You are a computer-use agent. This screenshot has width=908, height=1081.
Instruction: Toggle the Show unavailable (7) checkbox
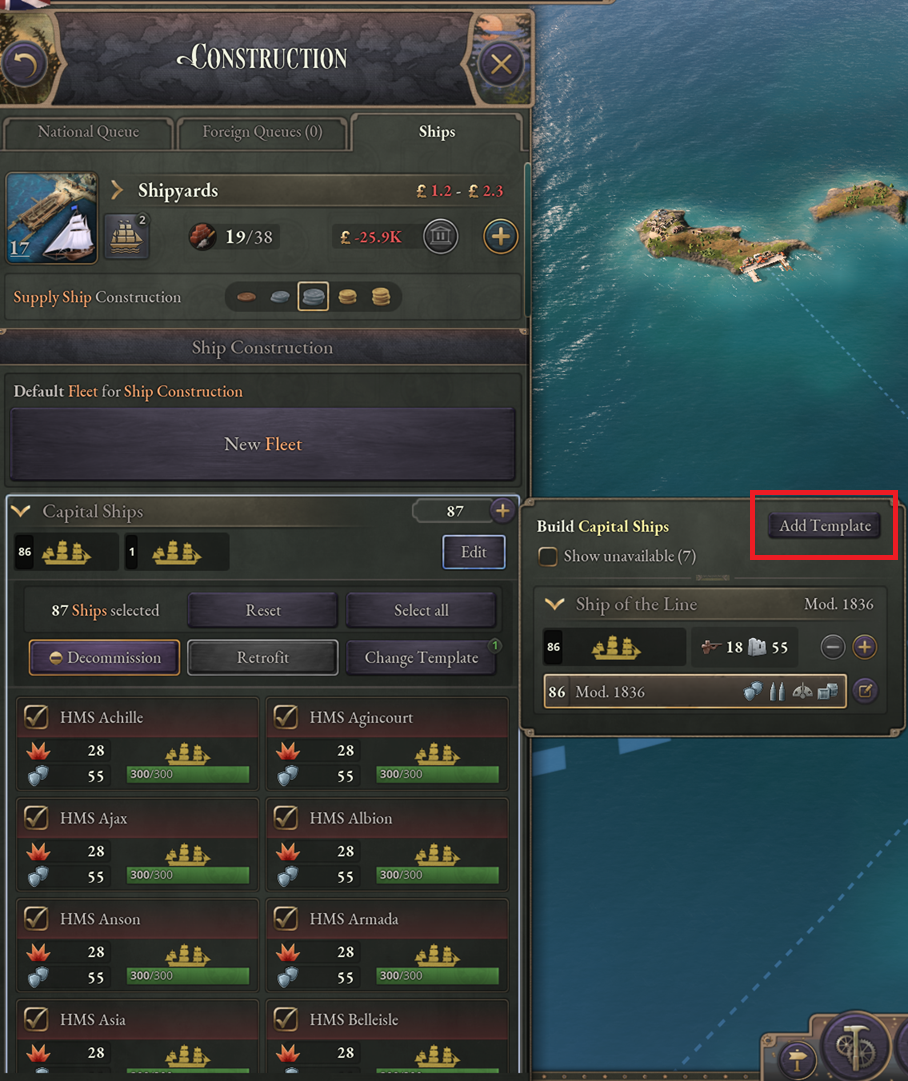pyautogui.click(x=548, y=556)
